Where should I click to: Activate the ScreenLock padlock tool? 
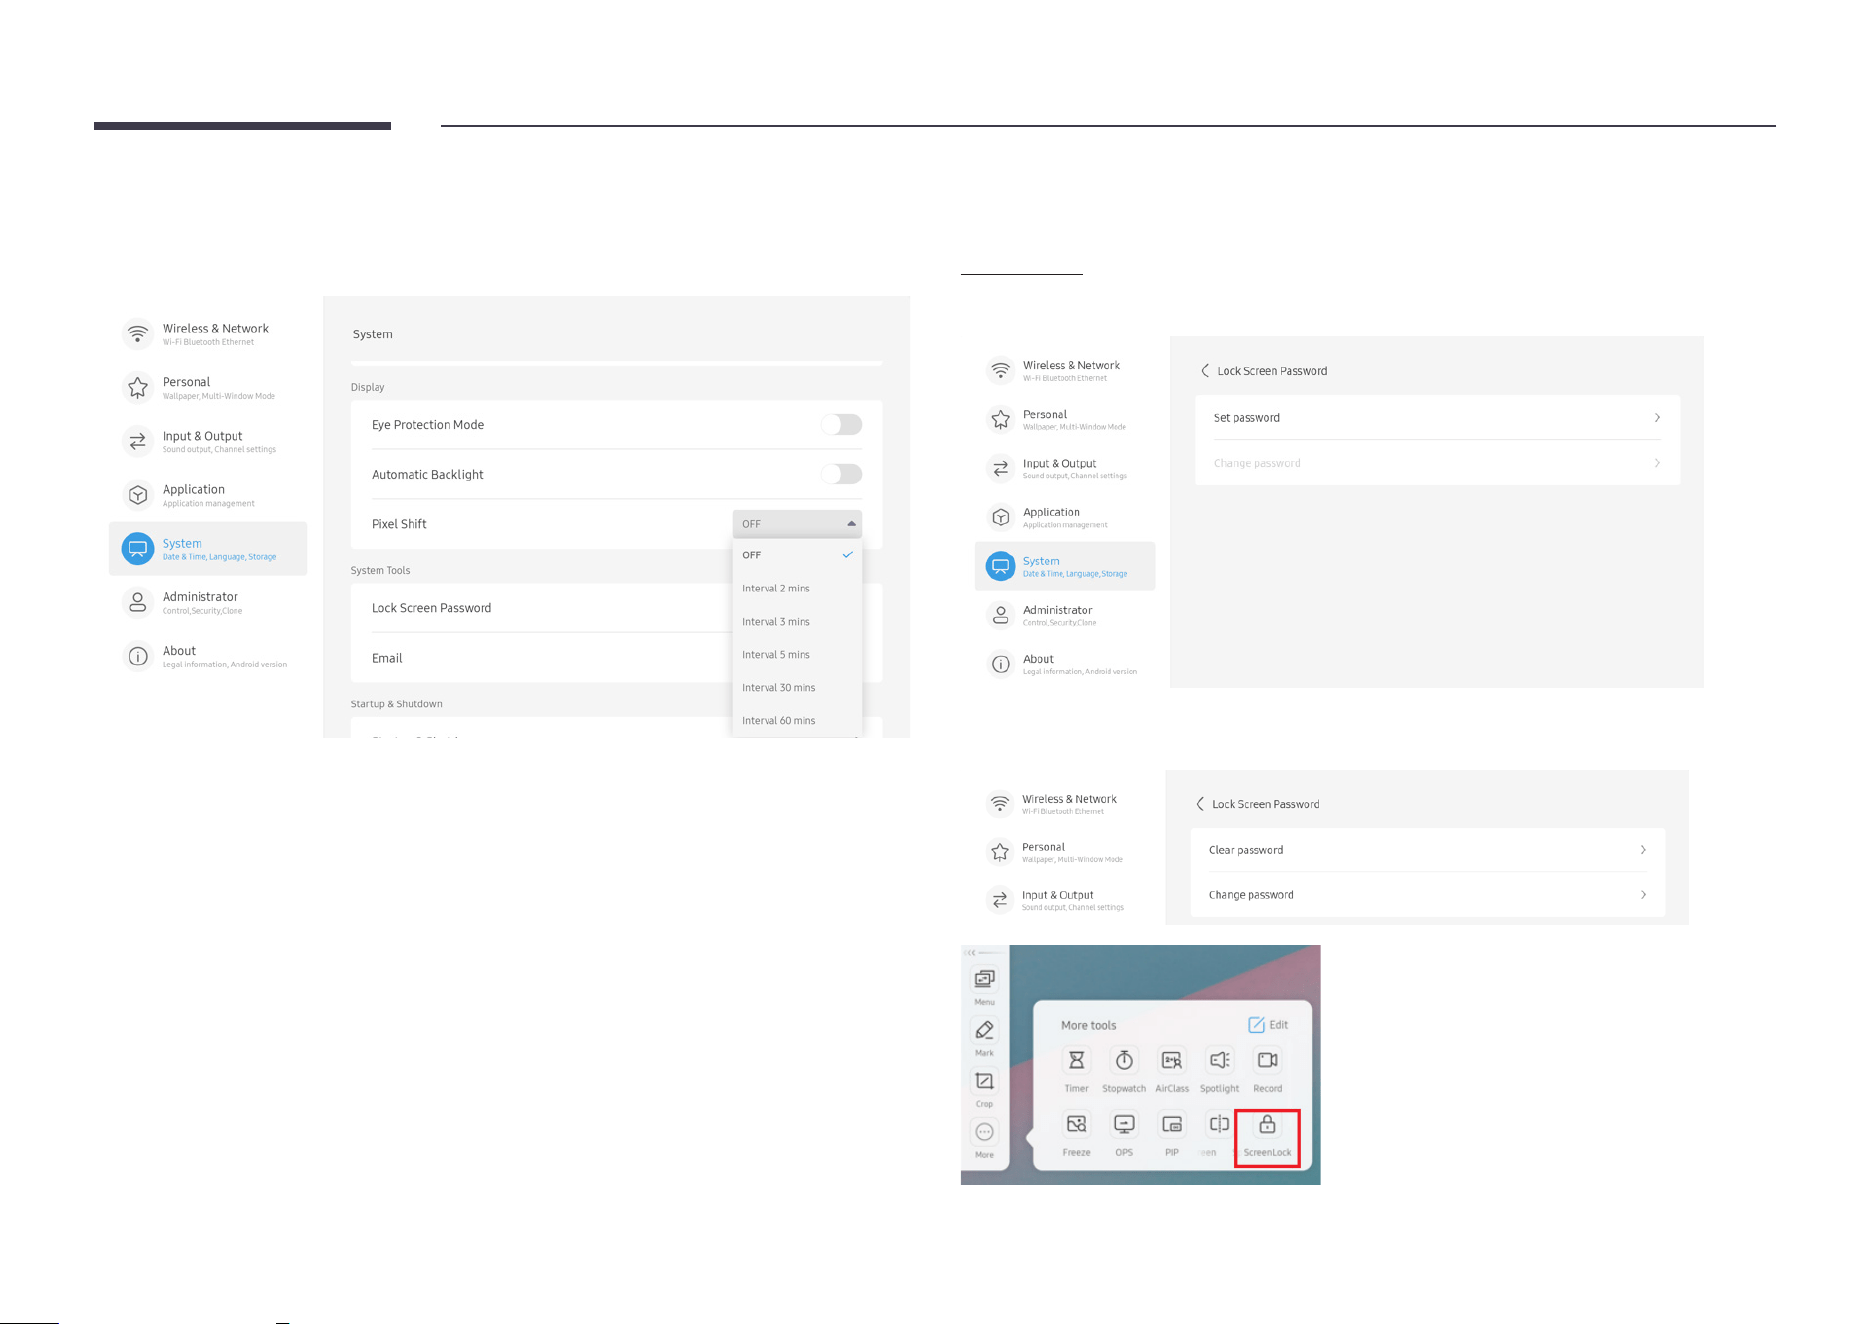coord(1267,1137)
